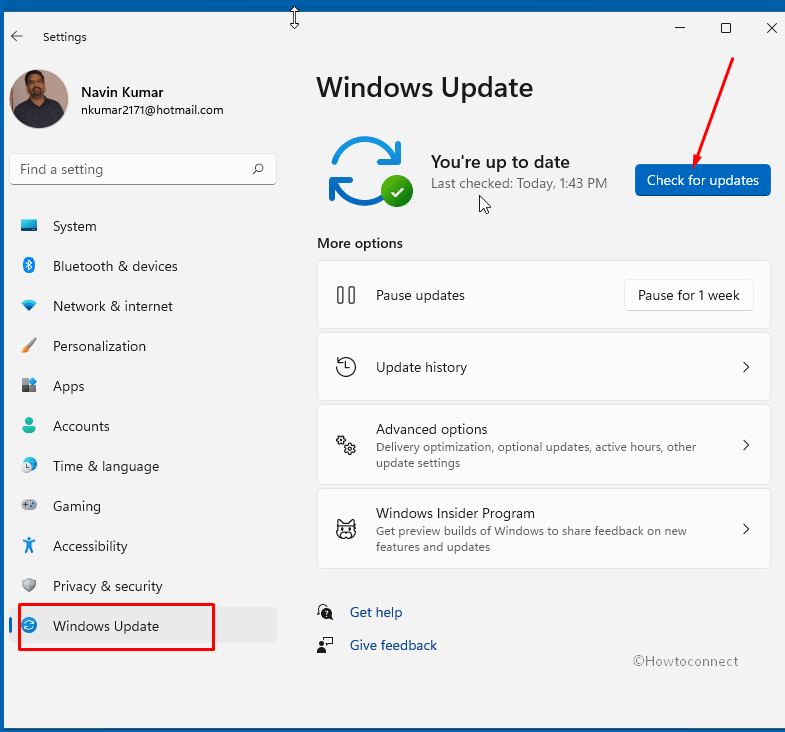
Task: Click the Accessibility figure icon
Action: (29, 546)
